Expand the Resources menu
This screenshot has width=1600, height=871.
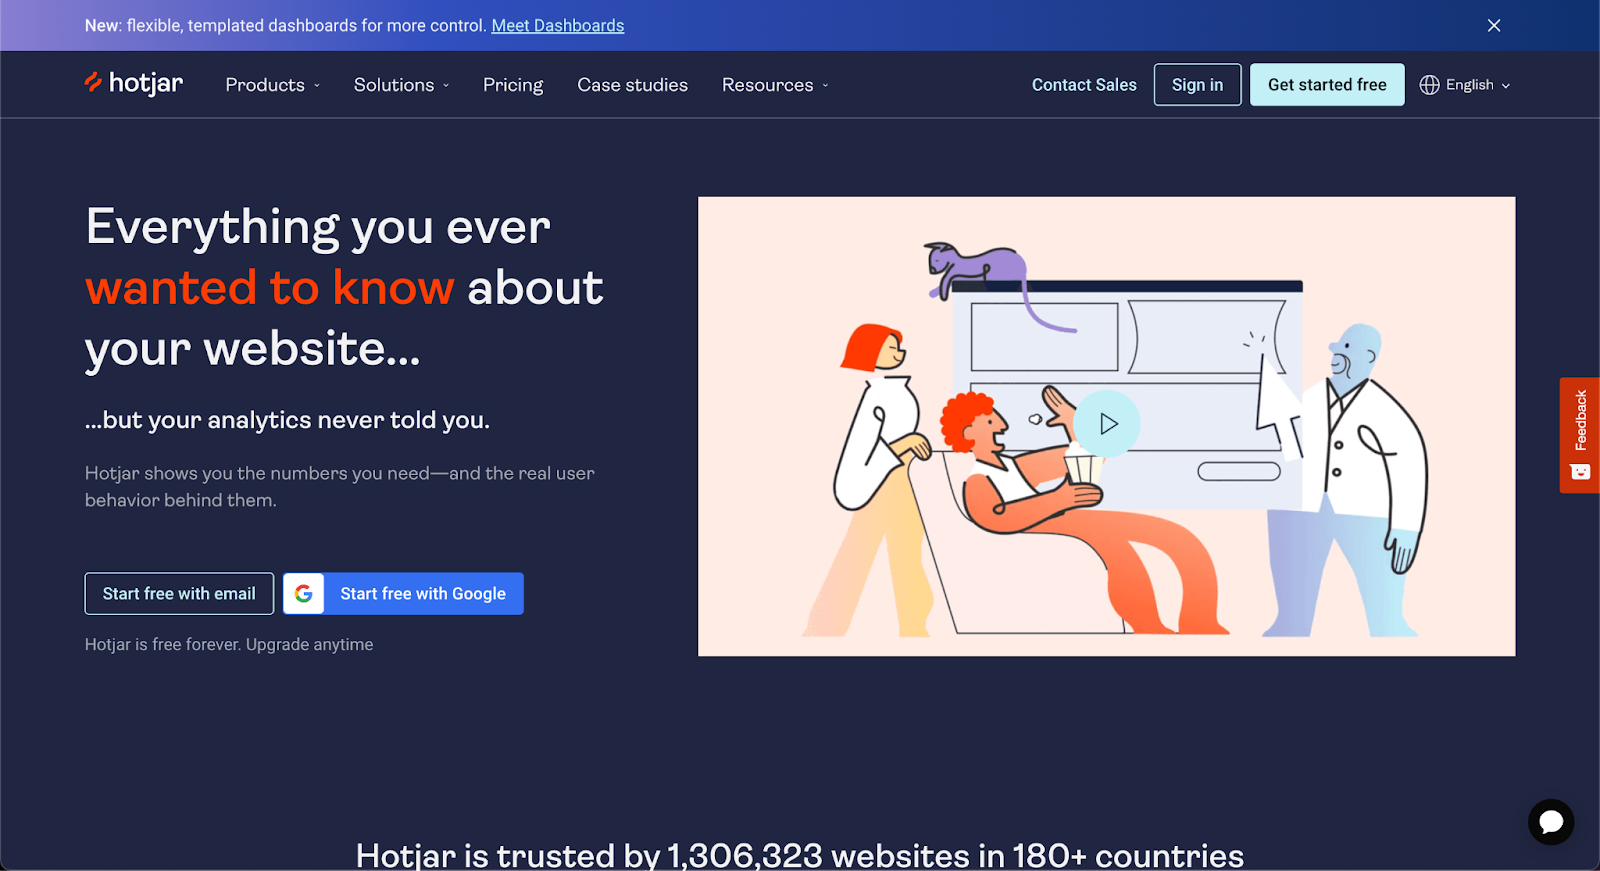pos(776,85)
